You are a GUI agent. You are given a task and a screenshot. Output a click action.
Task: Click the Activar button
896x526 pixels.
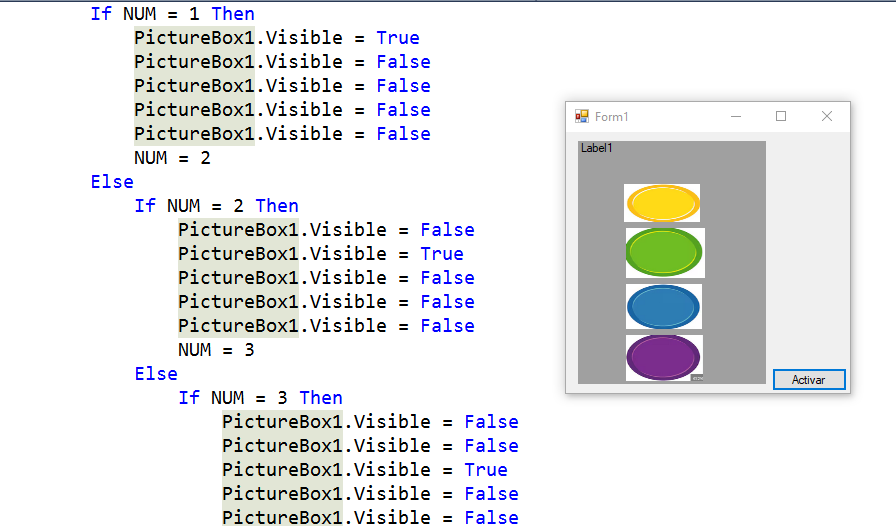point(809,380)
